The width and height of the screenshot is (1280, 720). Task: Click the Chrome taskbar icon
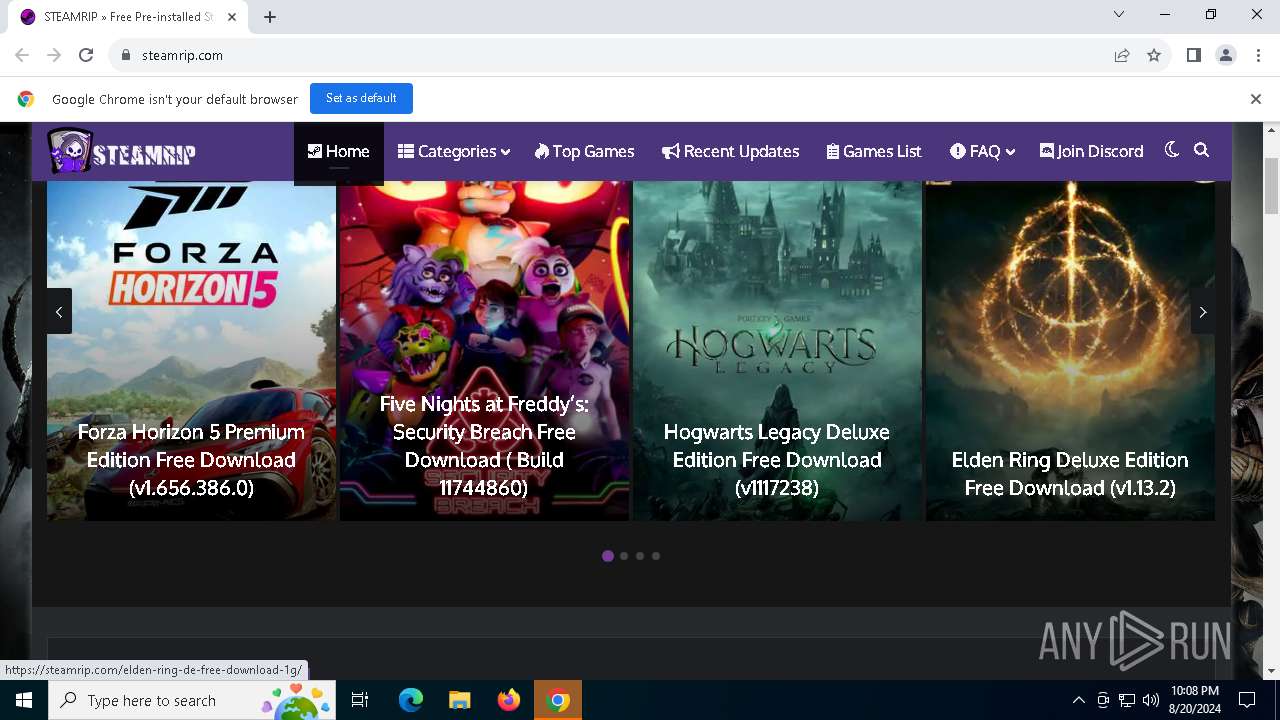[558, 700]
